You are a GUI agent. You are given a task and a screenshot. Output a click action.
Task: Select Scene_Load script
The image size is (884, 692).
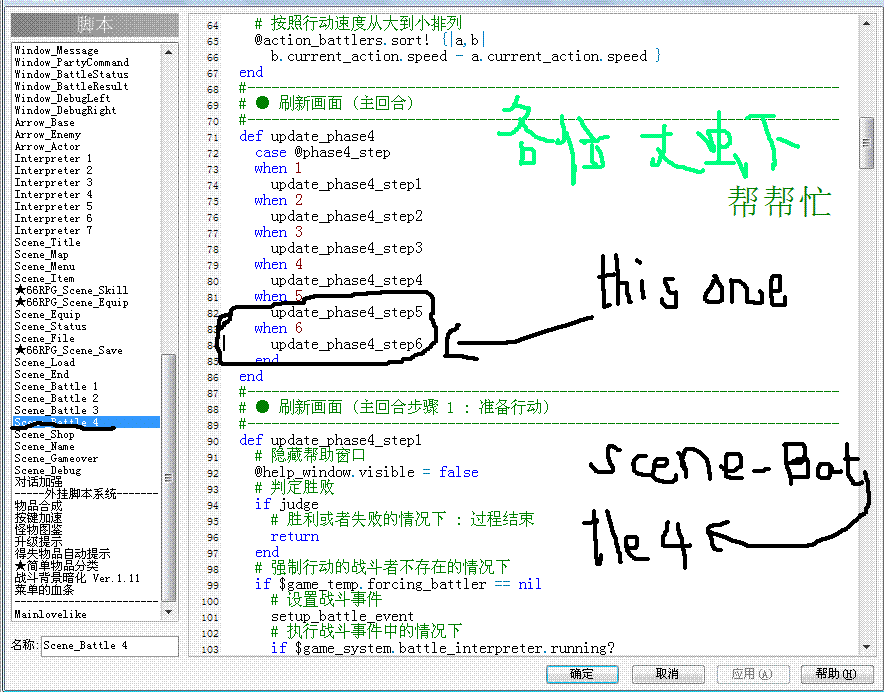pos(45,363)
